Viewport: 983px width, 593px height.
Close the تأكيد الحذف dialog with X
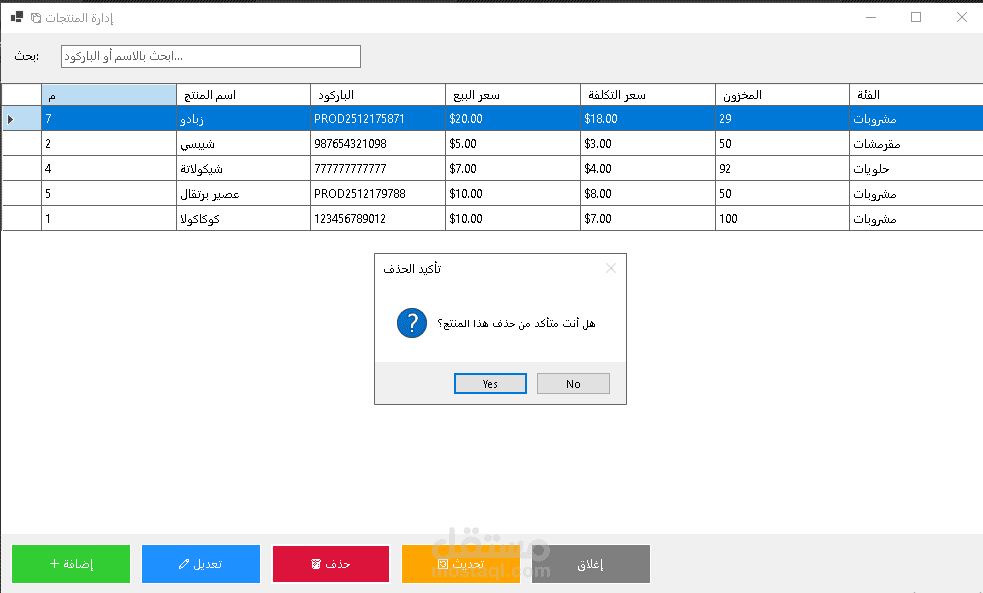coord(611,268)
